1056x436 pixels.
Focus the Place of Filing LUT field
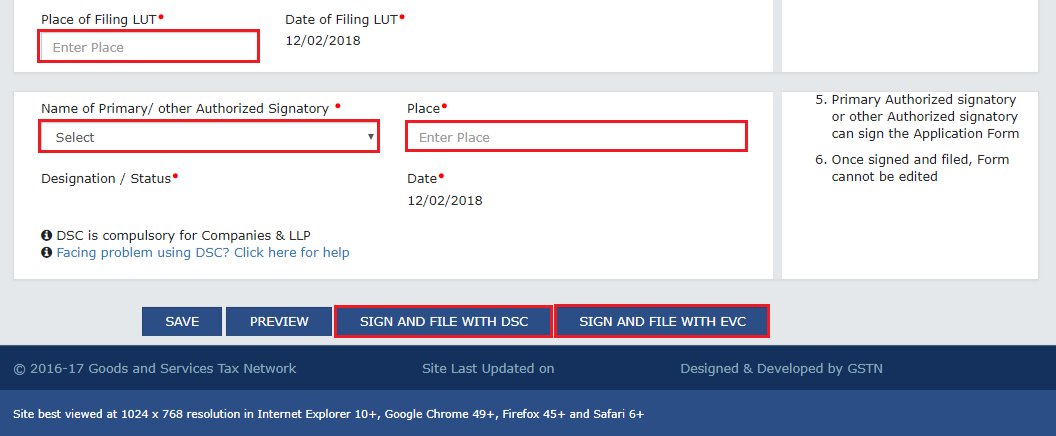149,47
